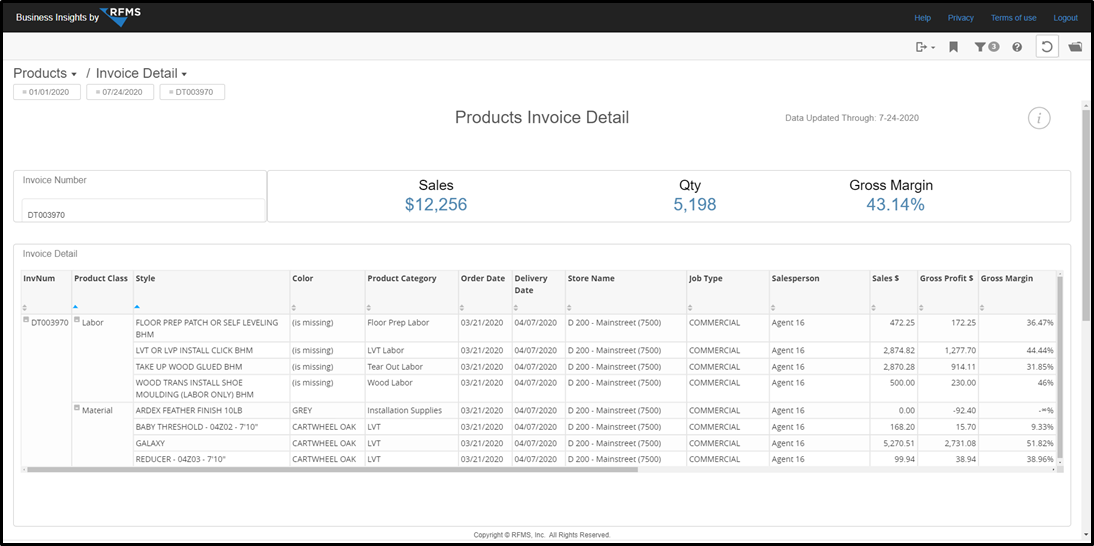Select LVT OR LVP INSTALL CLICK BHM
The width and height of the screenshot is (1094, 546).
212,350
